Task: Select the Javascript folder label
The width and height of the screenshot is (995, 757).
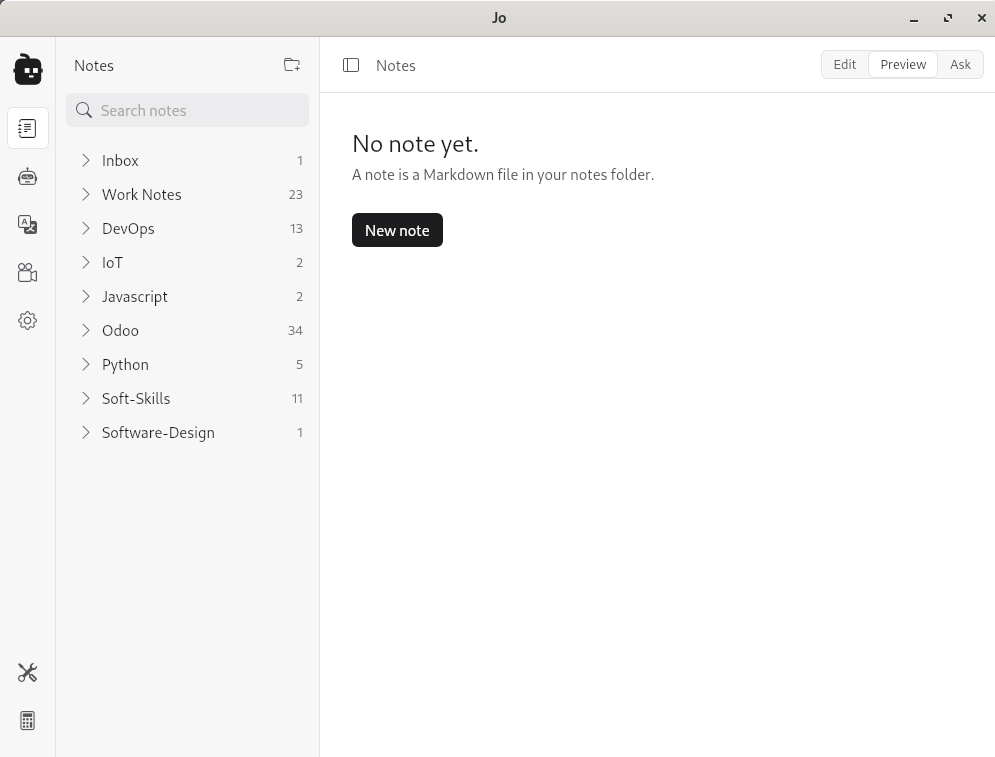Action: [x=135, y=296]
